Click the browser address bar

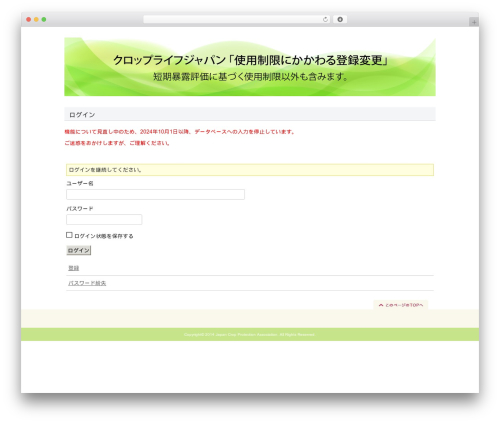(237, 19)
